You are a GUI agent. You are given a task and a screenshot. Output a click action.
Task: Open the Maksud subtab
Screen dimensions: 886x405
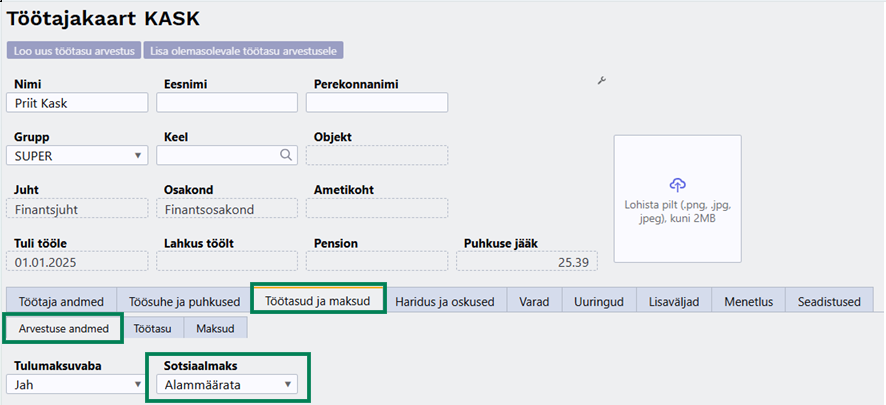[215, 328]
